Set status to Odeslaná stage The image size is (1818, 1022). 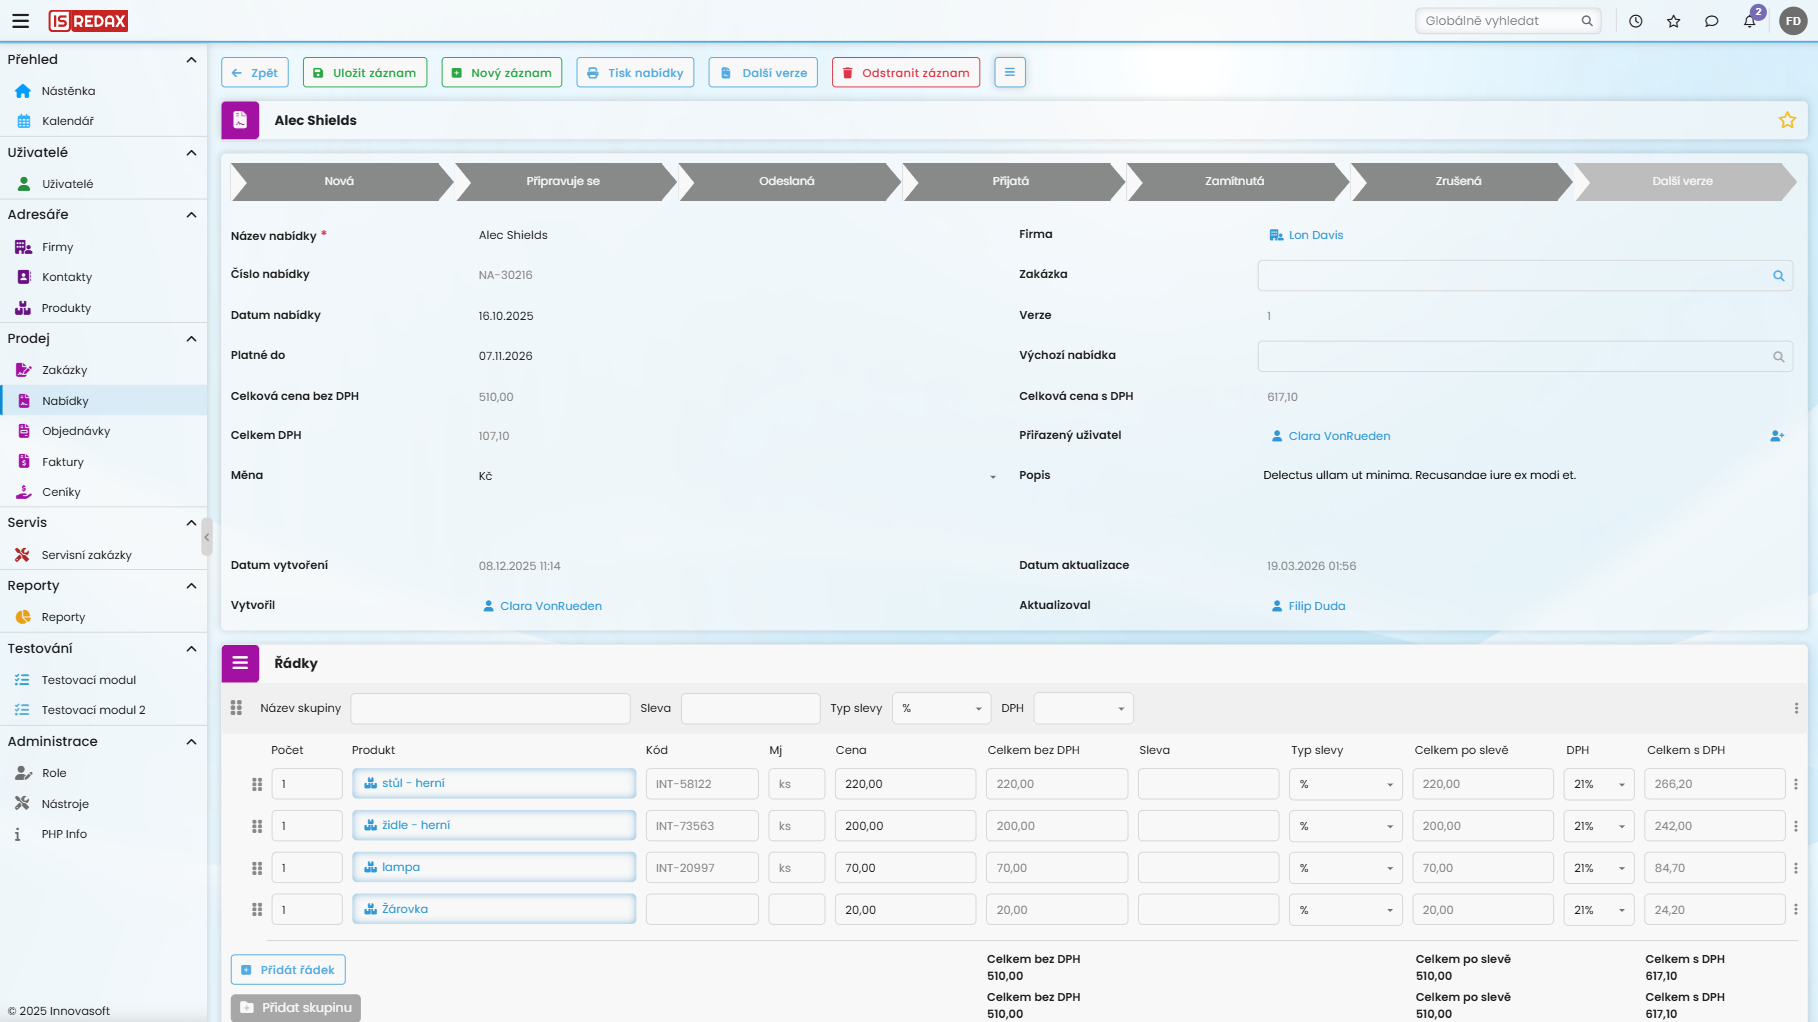pos(786,181)
